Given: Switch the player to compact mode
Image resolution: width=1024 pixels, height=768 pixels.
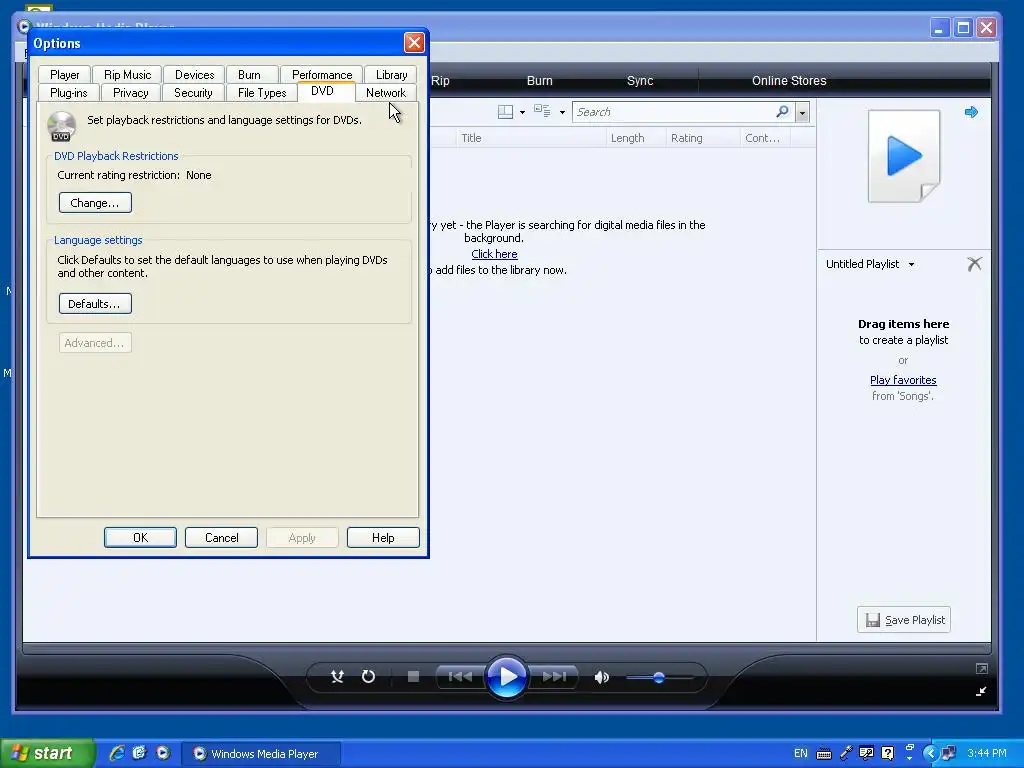Looking at the screenshot, I should click(981, 691).
